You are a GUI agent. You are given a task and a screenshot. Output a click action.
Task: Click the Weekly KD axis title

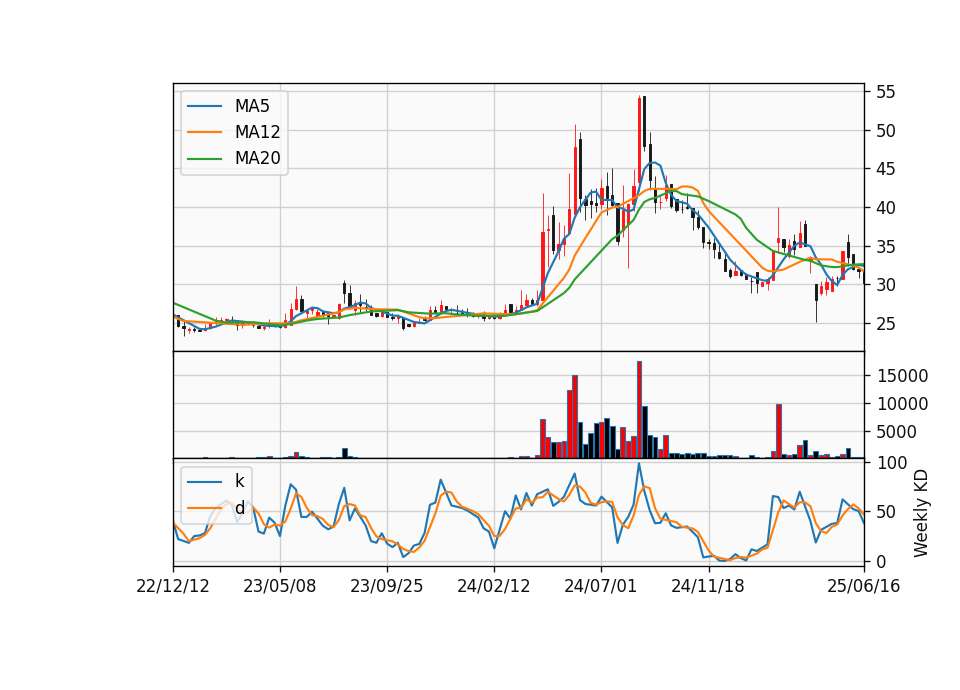(921, 514)
